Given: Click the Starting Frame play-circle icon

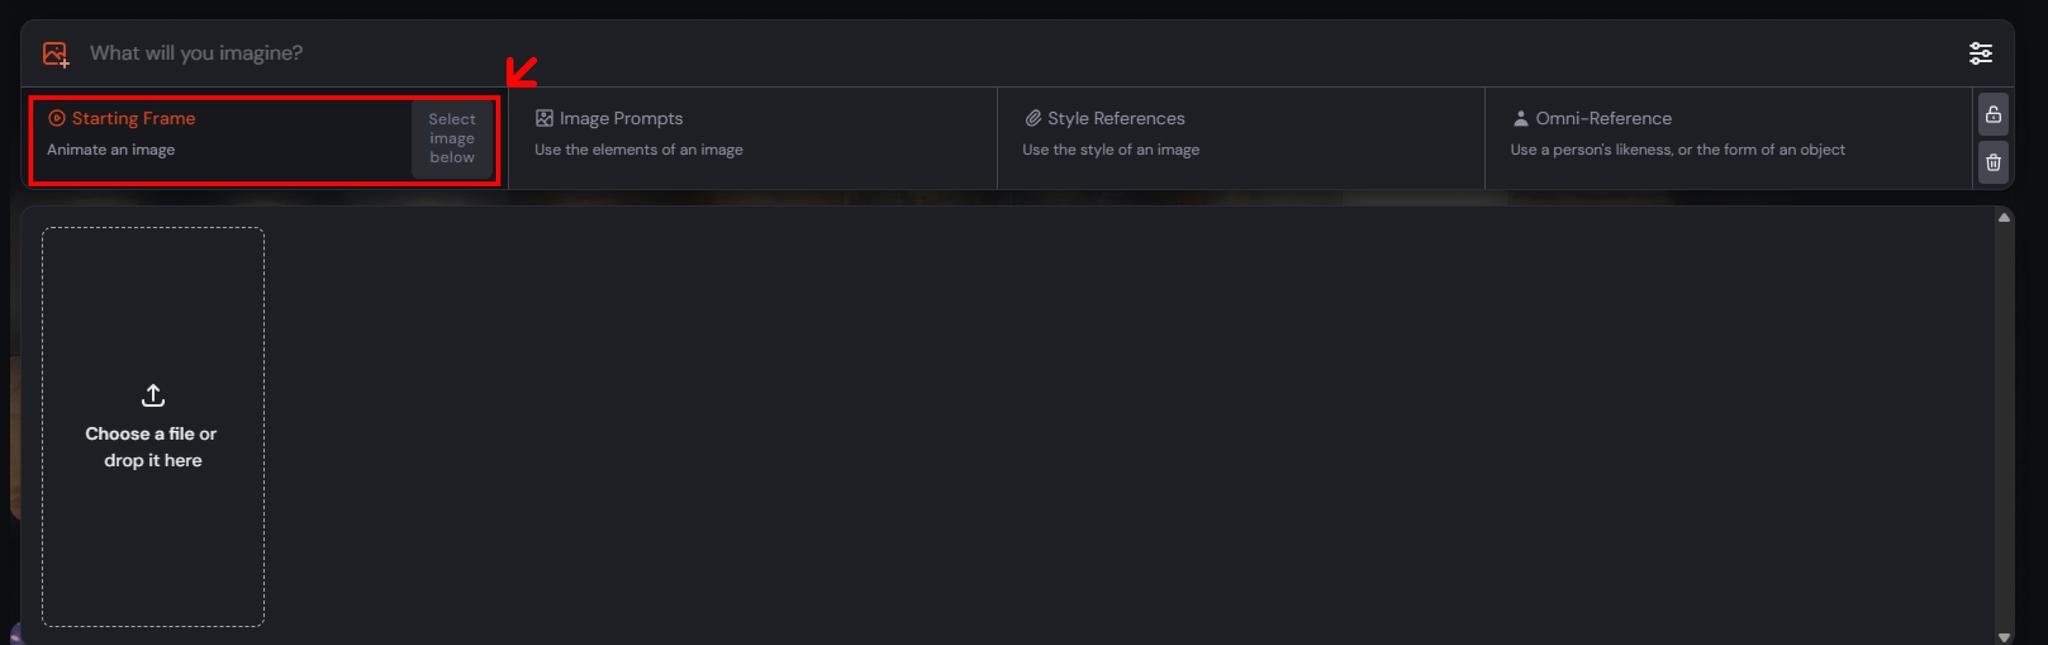Looking at the screenshot, I should point(57,118).
